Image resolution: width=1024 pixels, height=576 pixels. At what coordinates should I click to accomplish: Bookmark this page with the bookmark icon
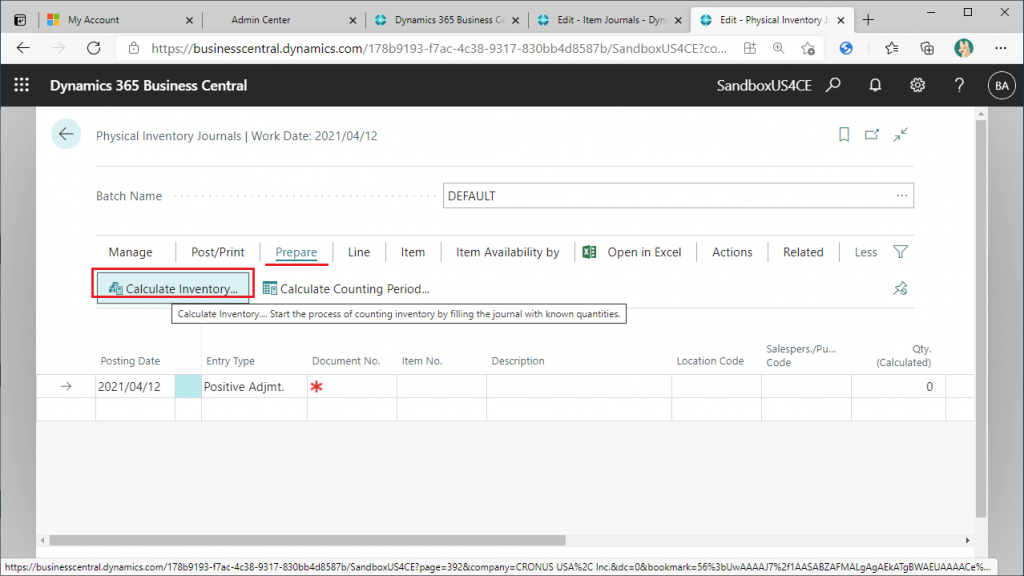point(844,135)
